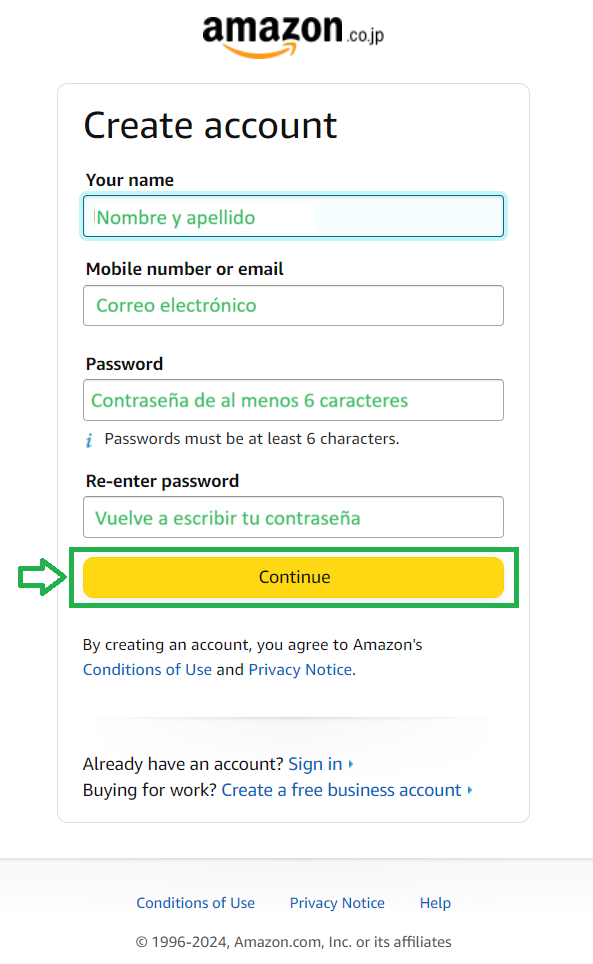Viewport: 593px width, 964px height.
Task: Click the arrow after Create a free business account
Action: point(469,790)
